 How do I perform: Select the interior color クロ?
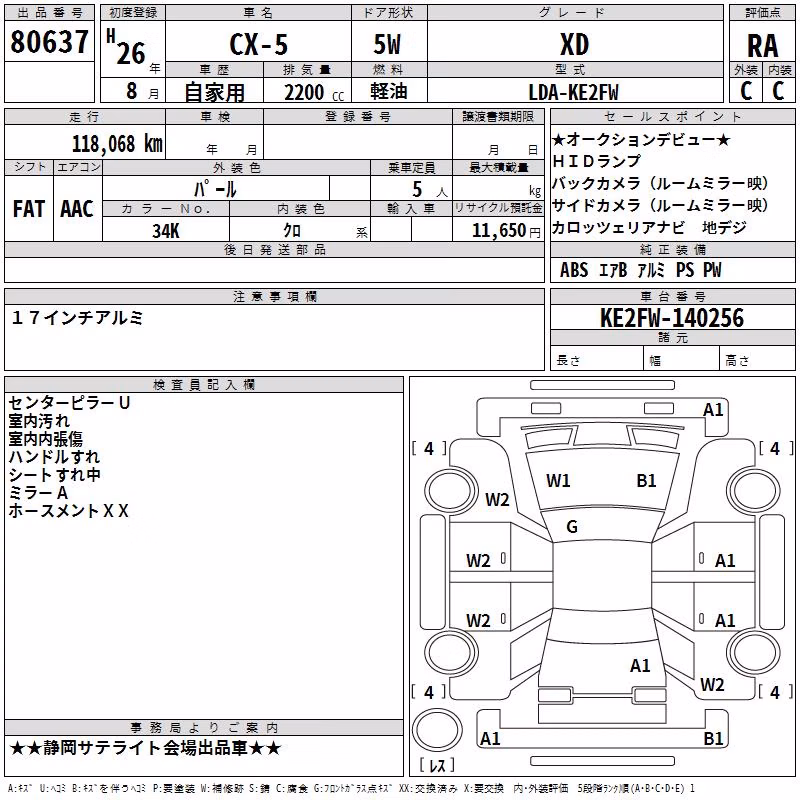(292, 231)
